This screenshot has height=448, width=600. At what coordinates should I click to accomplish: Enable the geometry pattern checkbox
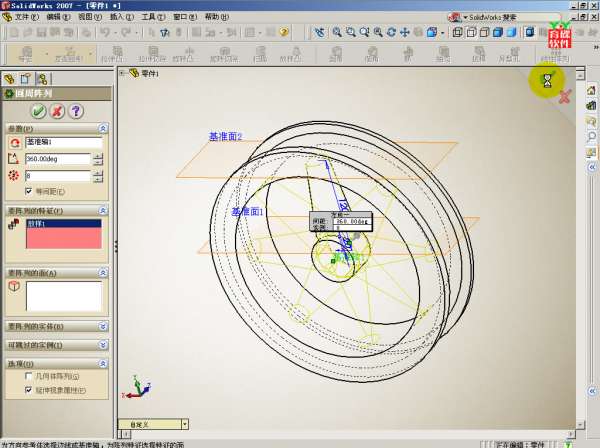[29, 376]
